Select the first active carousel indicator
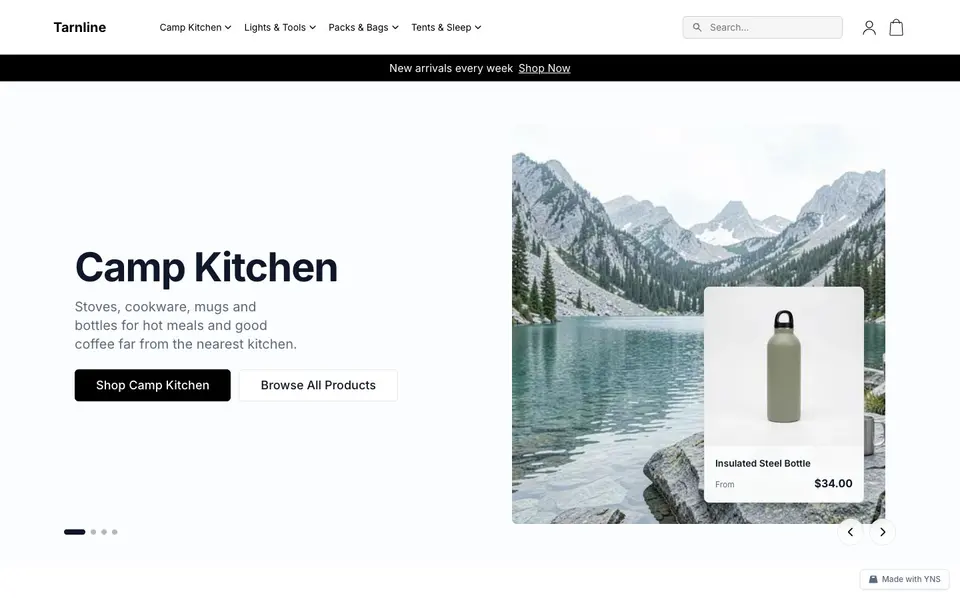Viewport: 960px width, 600px height. pyautogui.click(x=75, y=532)
